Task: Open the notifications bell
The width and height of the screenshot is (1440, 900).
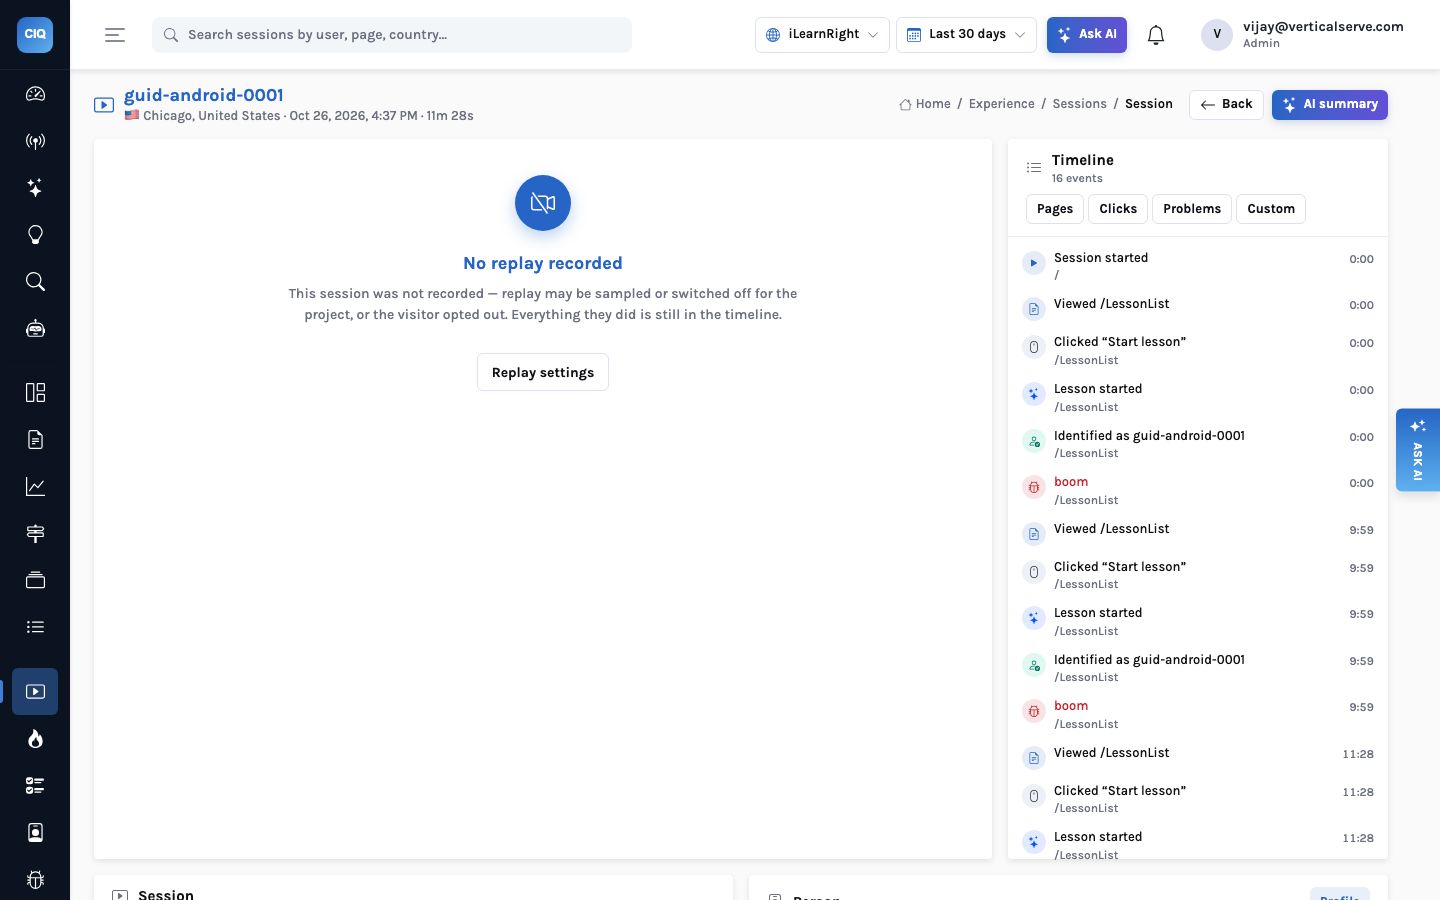Action: (x=1156, y=35)
